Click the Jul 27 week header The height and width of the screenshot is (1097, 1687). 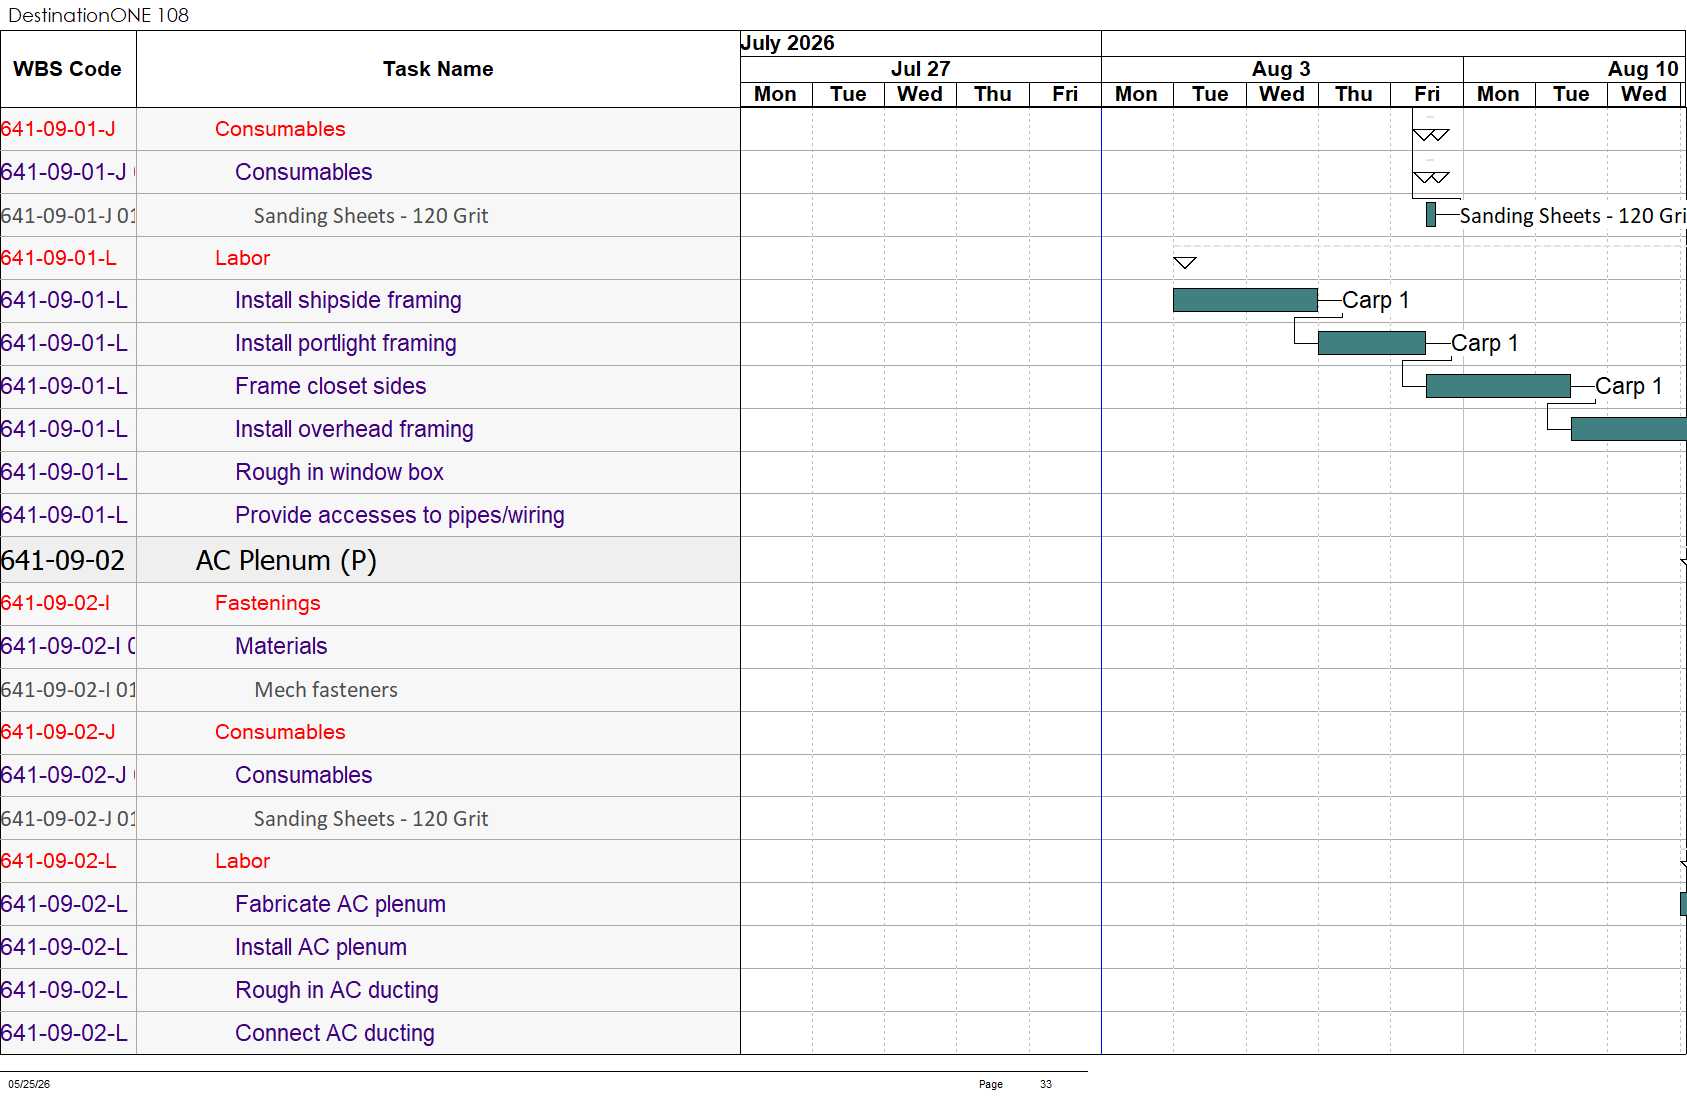(x=921, y=68)
